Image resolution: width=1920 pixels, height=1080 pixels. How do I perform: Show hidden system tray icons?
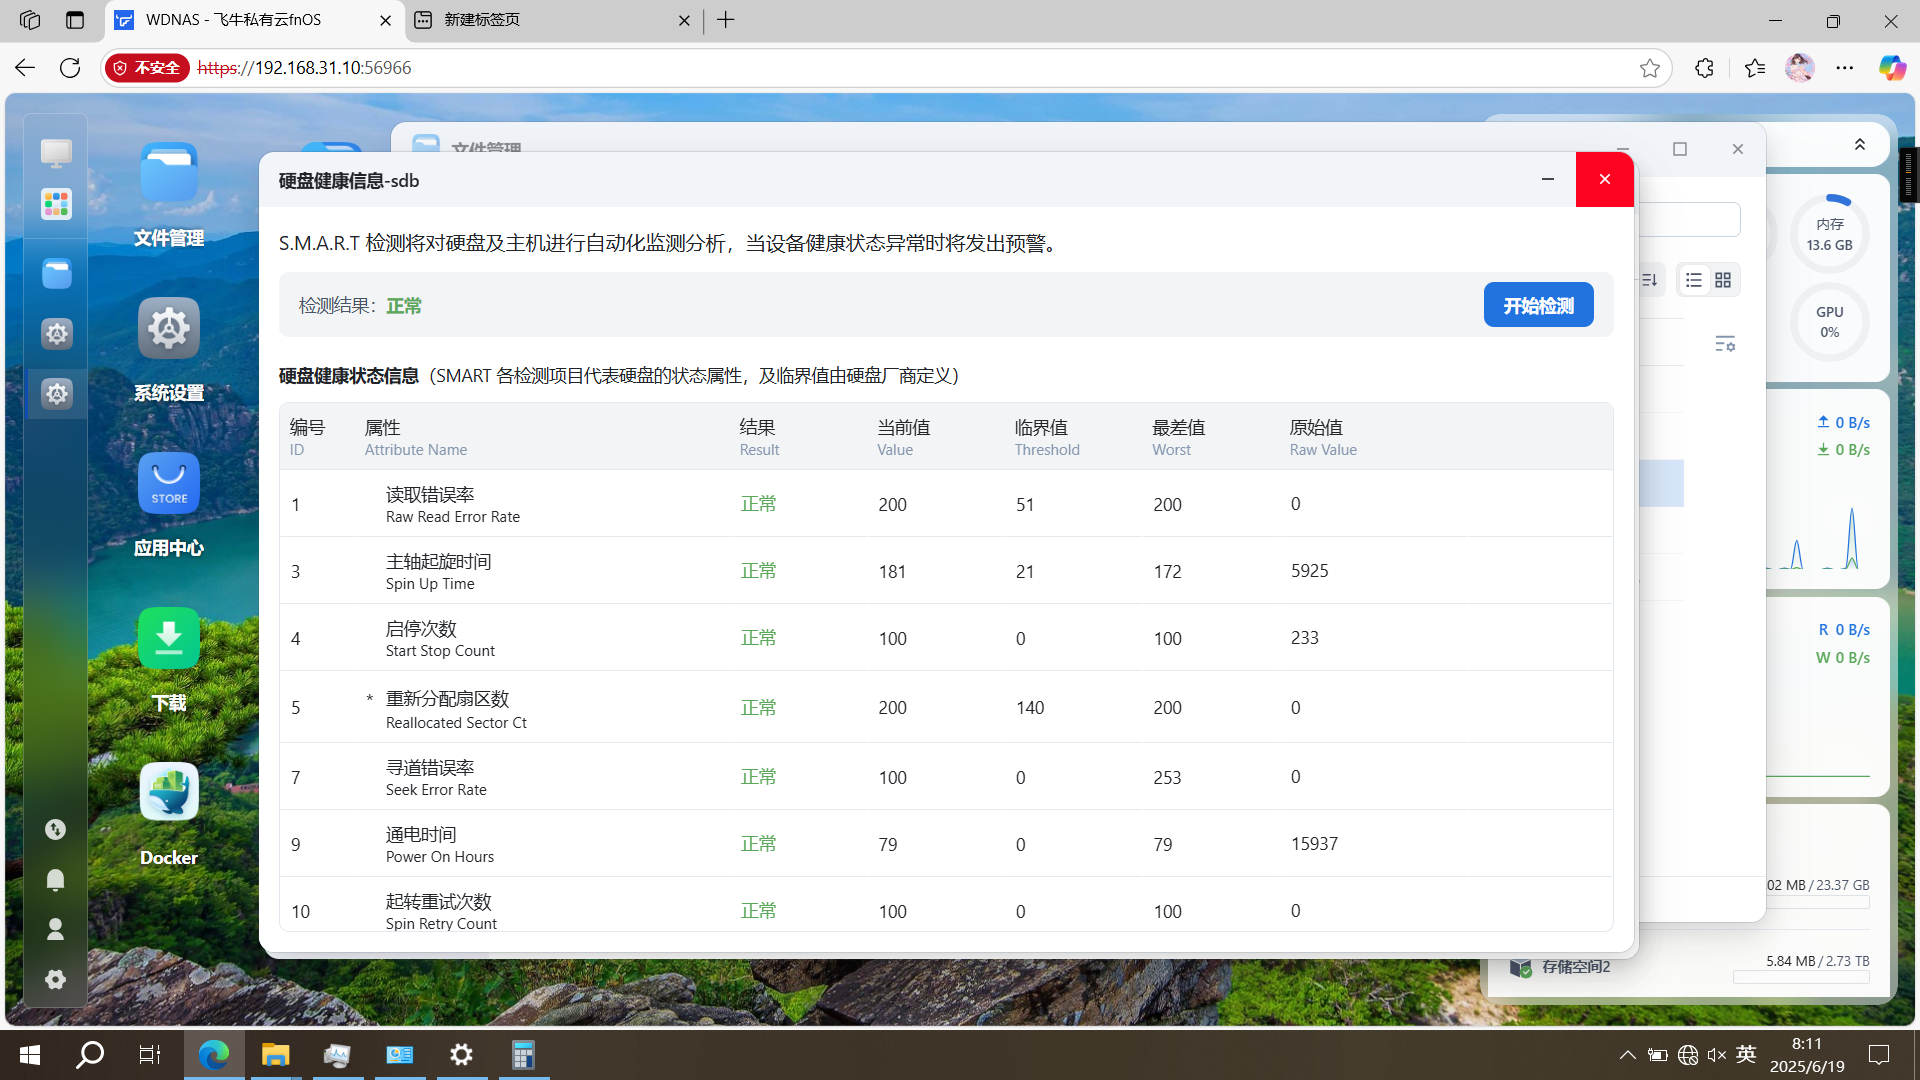1628,1054
